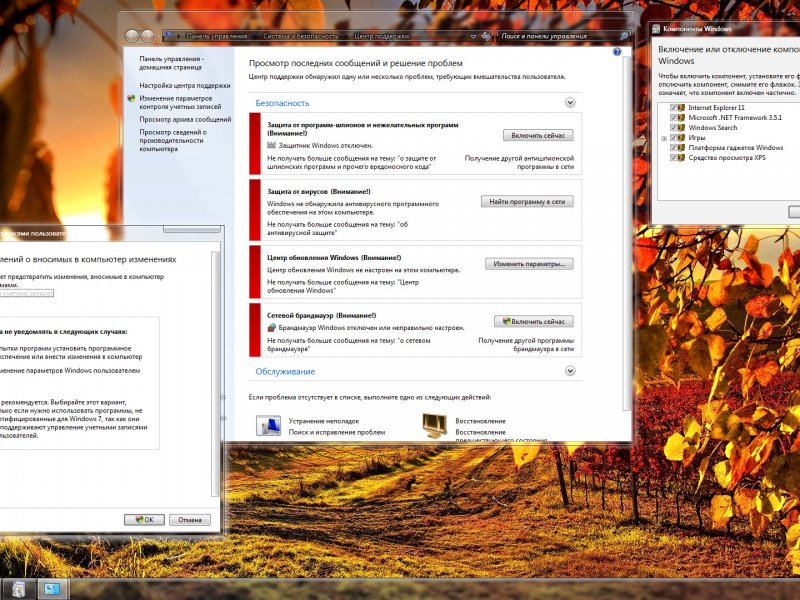The height and width of the screenshot is (600, 800).
Task: Select 'Система и безопасность' in the breadcrumb
Action: click(x=301, y=36)
